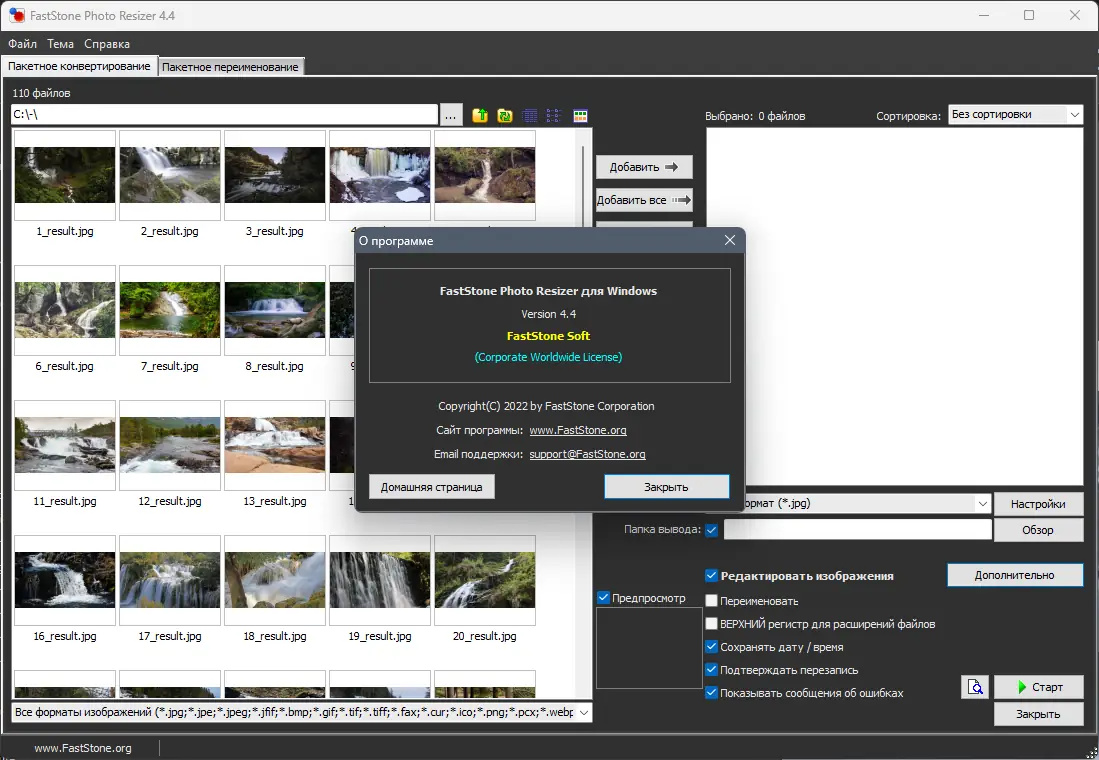Open the www.FastStone.org website link
The image size is (1099, 760).
(x=578, y=430)
